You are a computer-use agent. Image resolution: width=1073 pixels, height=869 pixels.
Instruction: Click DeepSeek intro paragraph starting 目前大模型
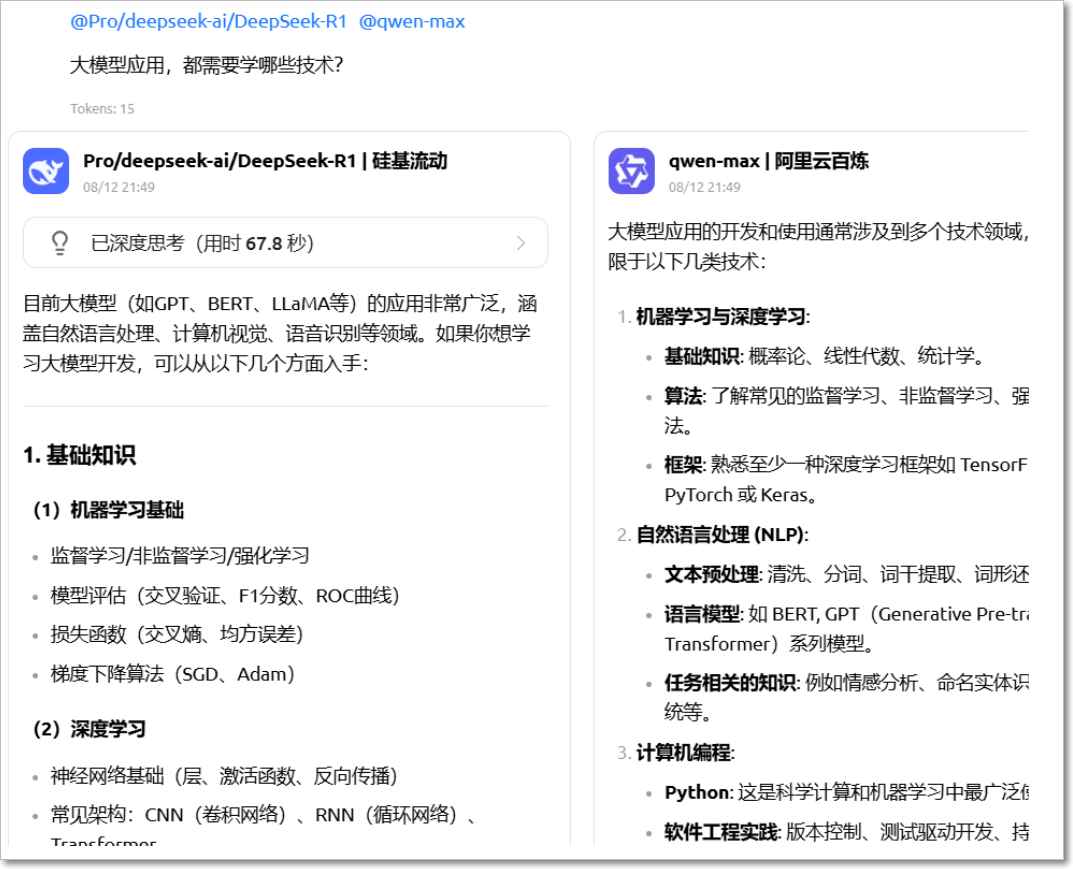[x=281, y=333]
